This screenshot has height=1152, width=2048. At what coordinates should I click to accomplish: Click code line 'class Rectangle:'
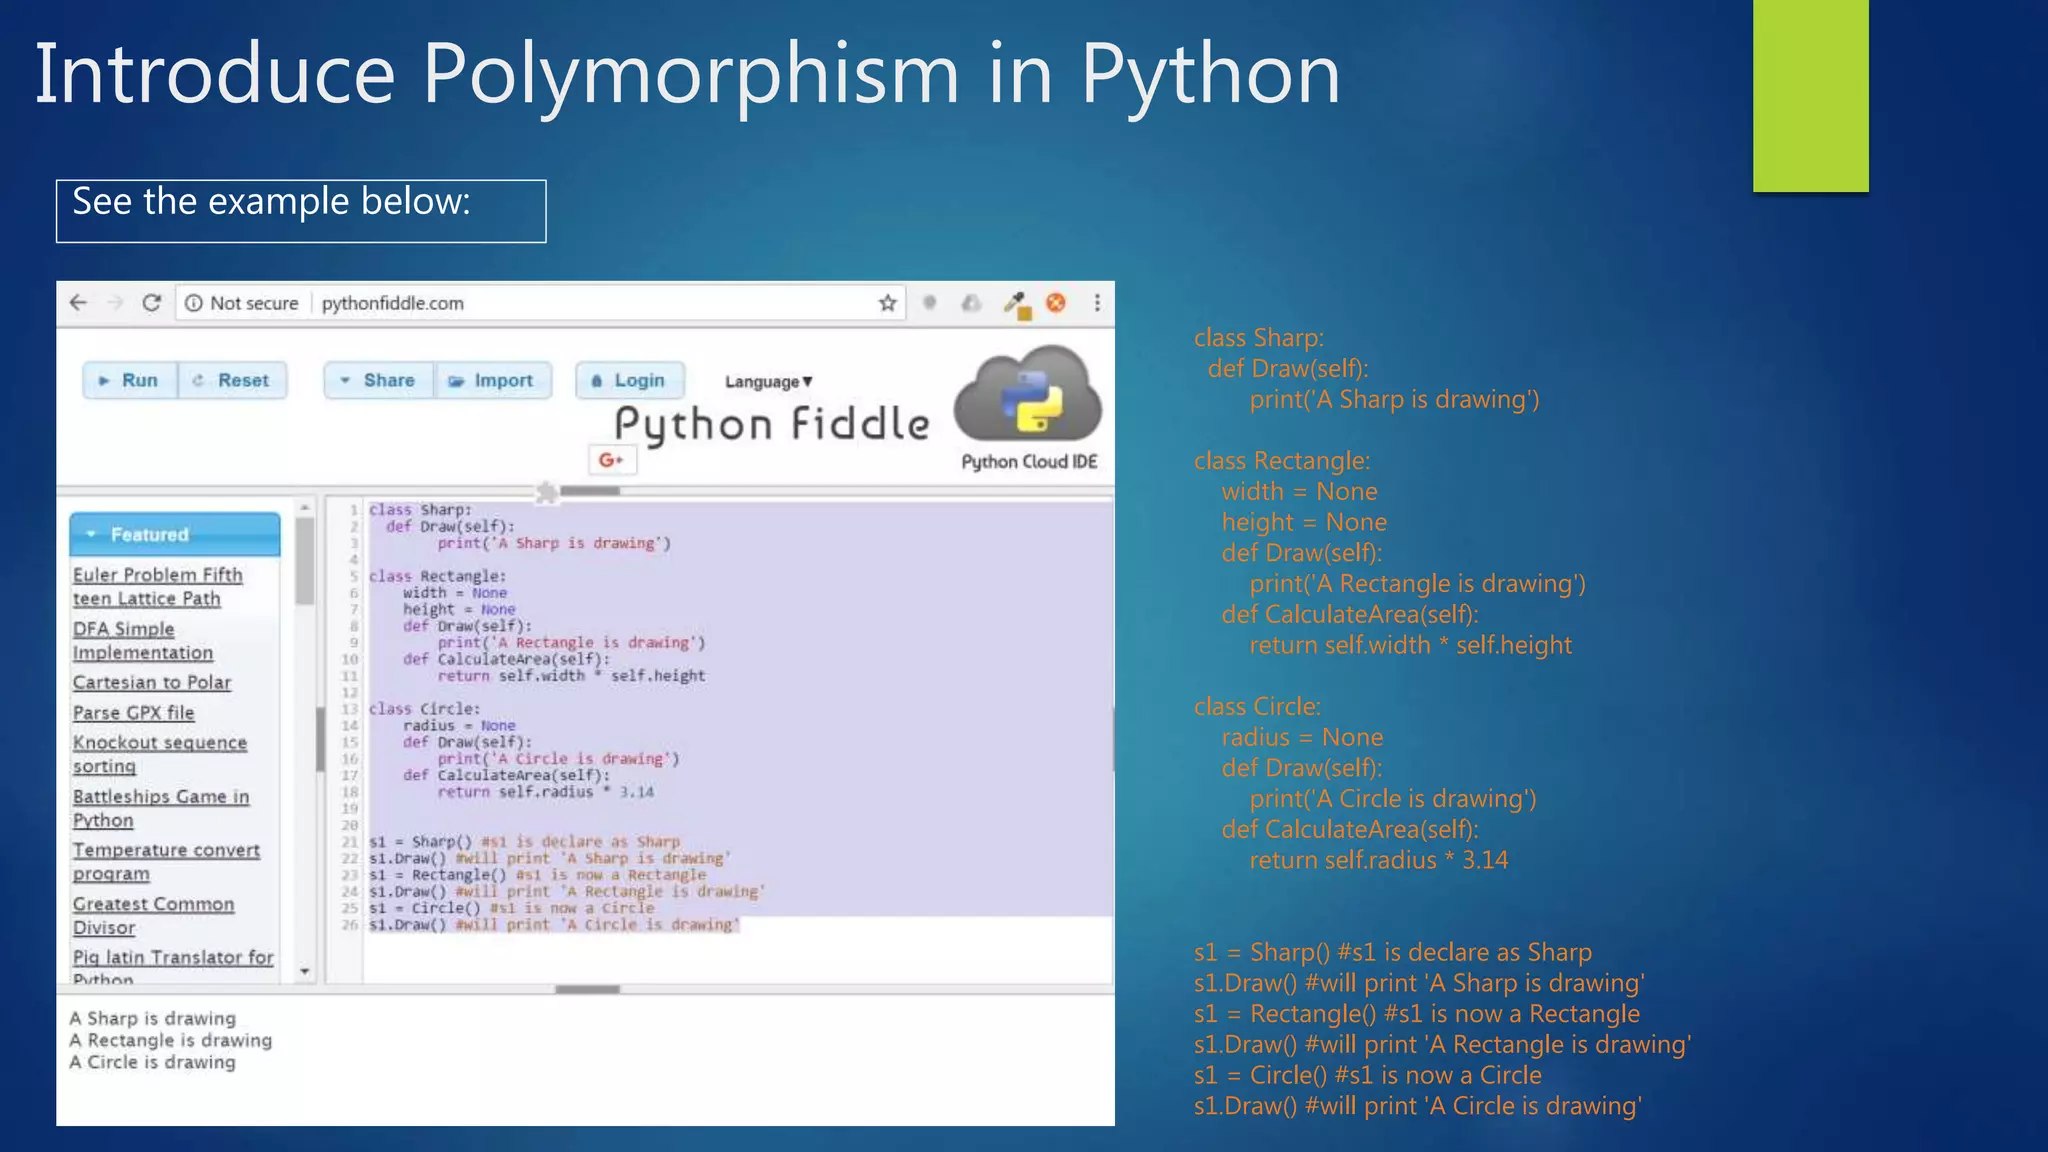point(438,576)
